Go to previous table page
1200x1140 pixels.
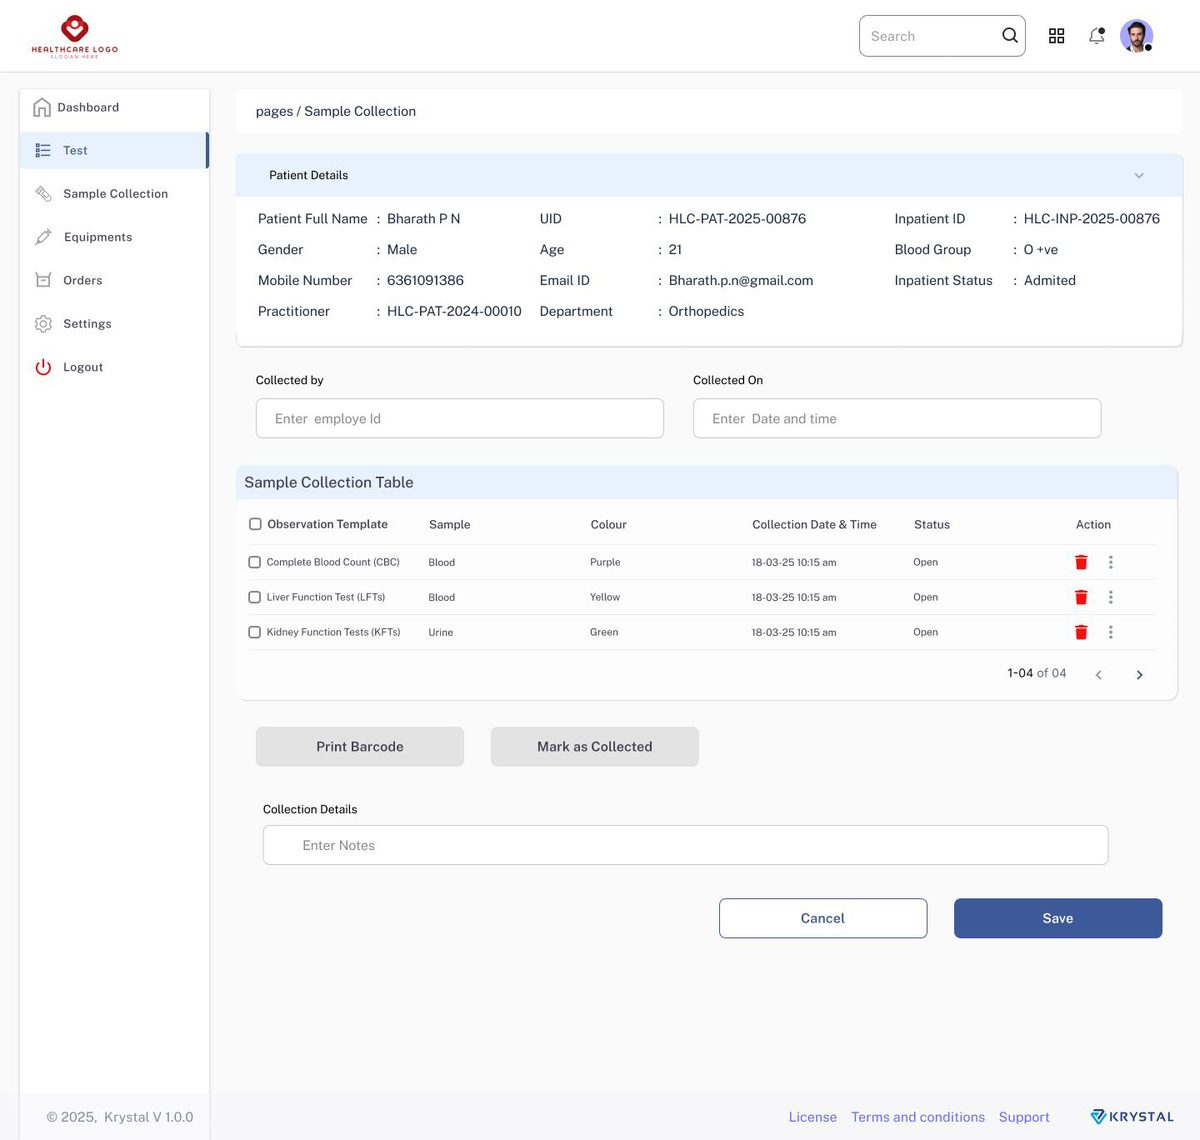[1098, 675]
